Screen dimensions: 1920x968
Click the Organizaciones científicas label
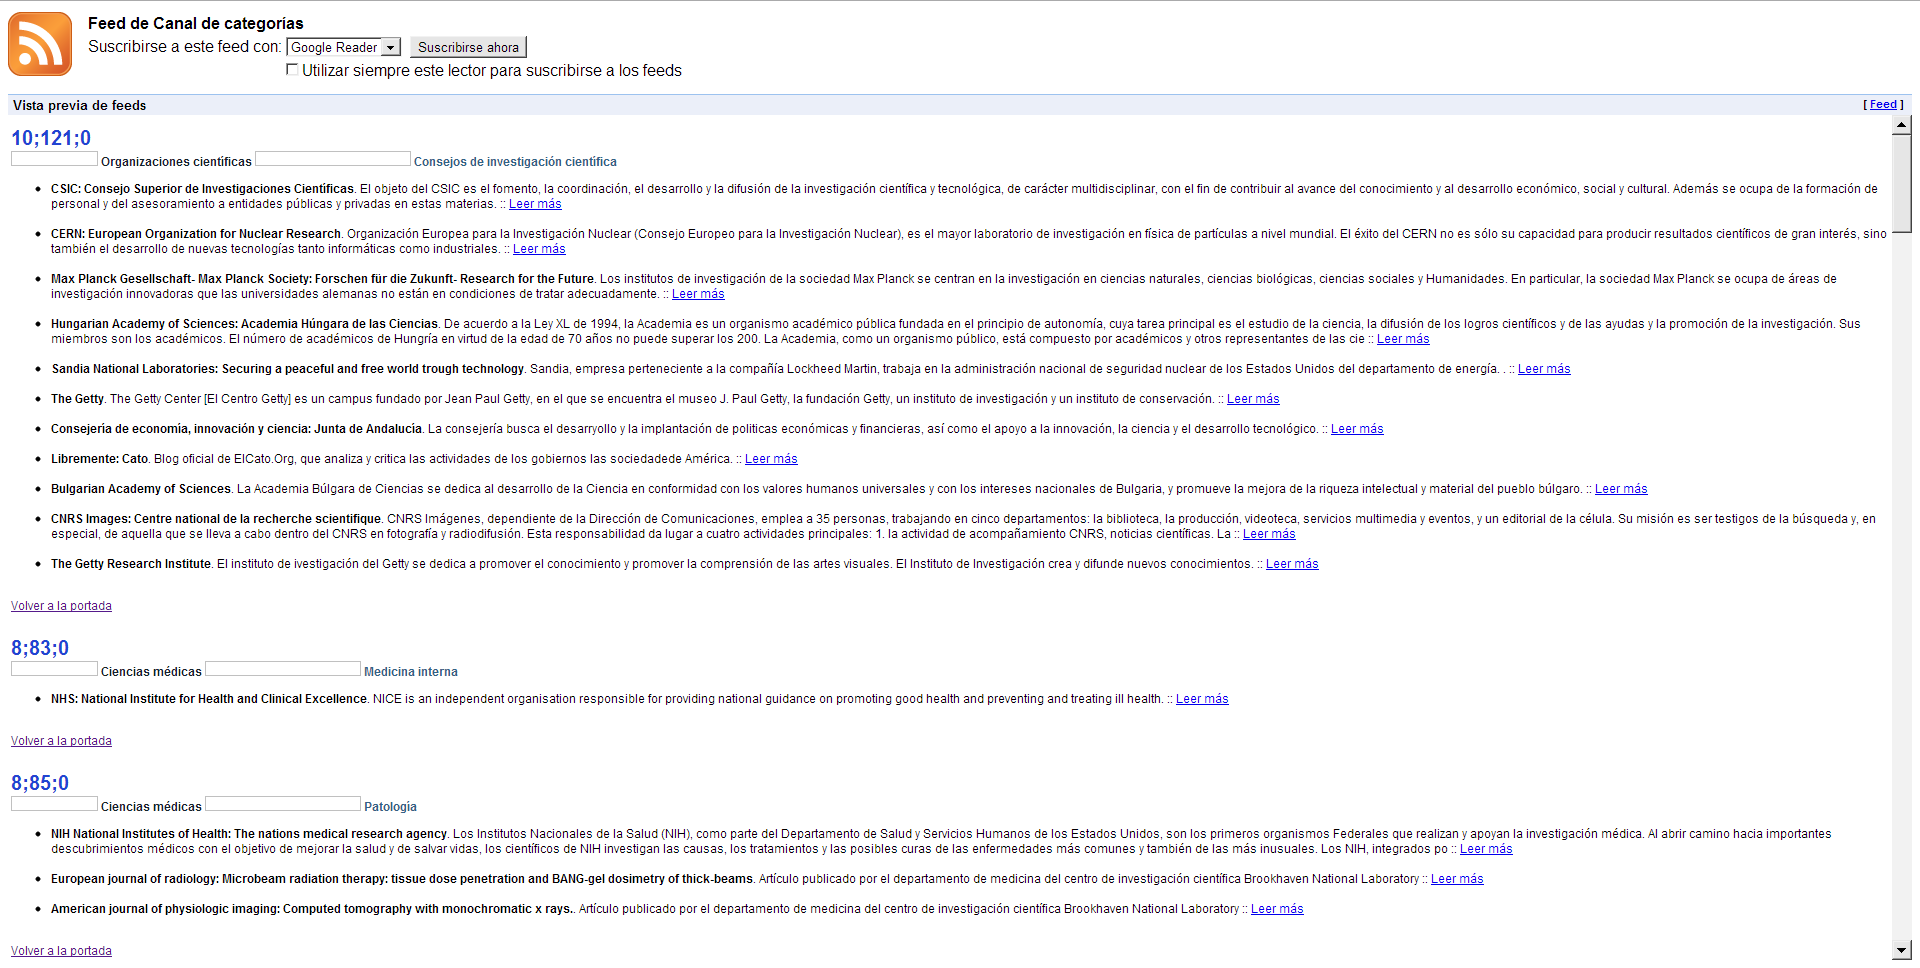[176, 162]
